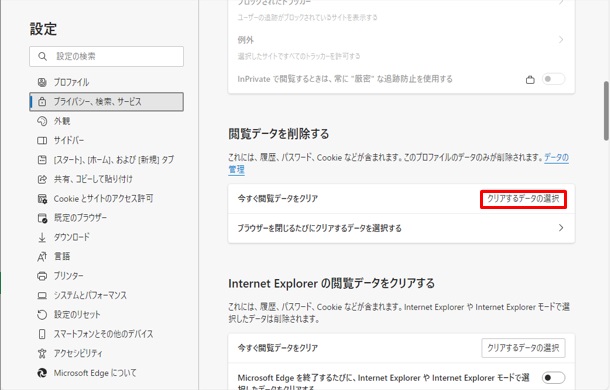Click icon next to [スタート]、[ホーム]、および [新規] タブ
610x390 pixels.
42,160
